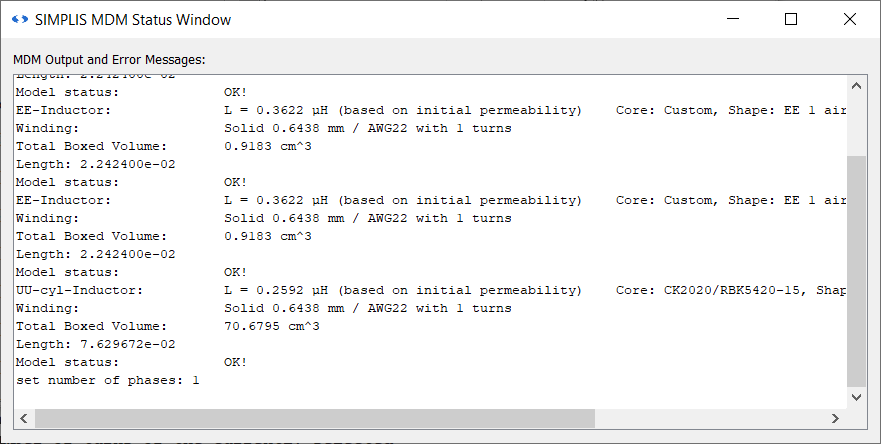Image resolution: width=881 pixels, height=444 pixels.
Task: Click the 'MDM Output and Error Messages' label
Action: point(109,60)
